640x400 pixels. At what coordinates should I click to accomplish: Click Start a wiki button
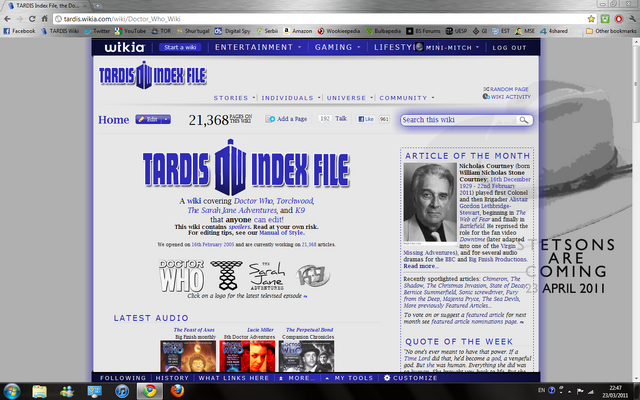tap(180, 47)
